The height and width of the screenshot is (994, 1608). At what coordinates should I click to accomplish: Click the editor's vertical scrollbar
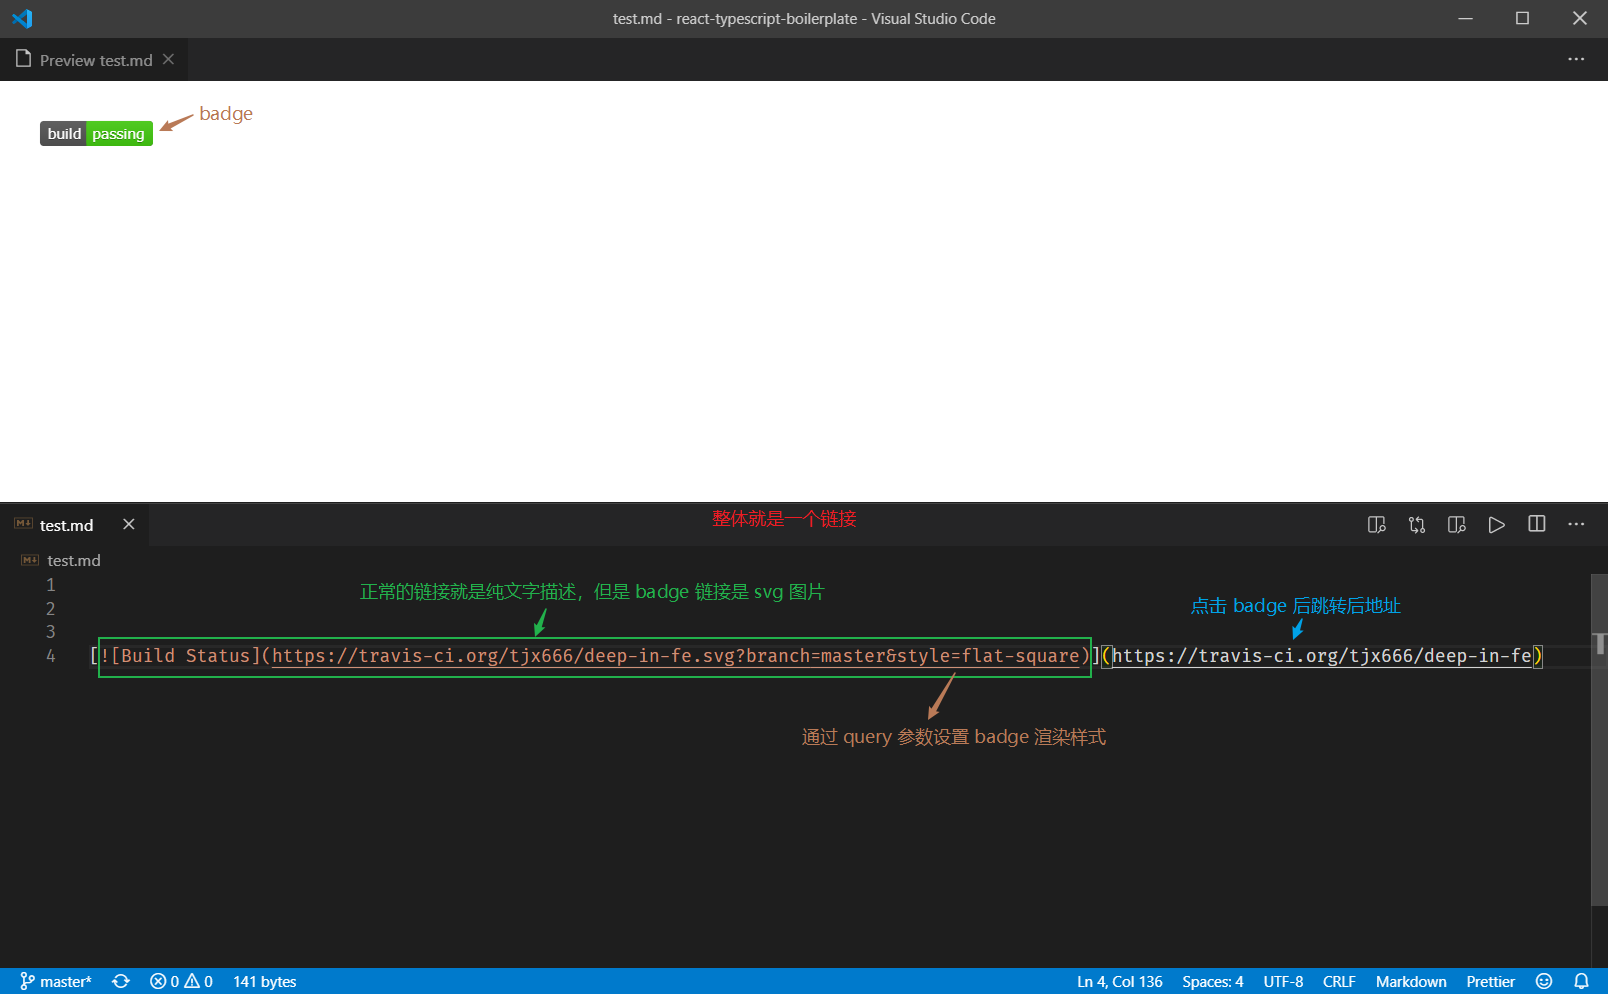point(1600,740)
